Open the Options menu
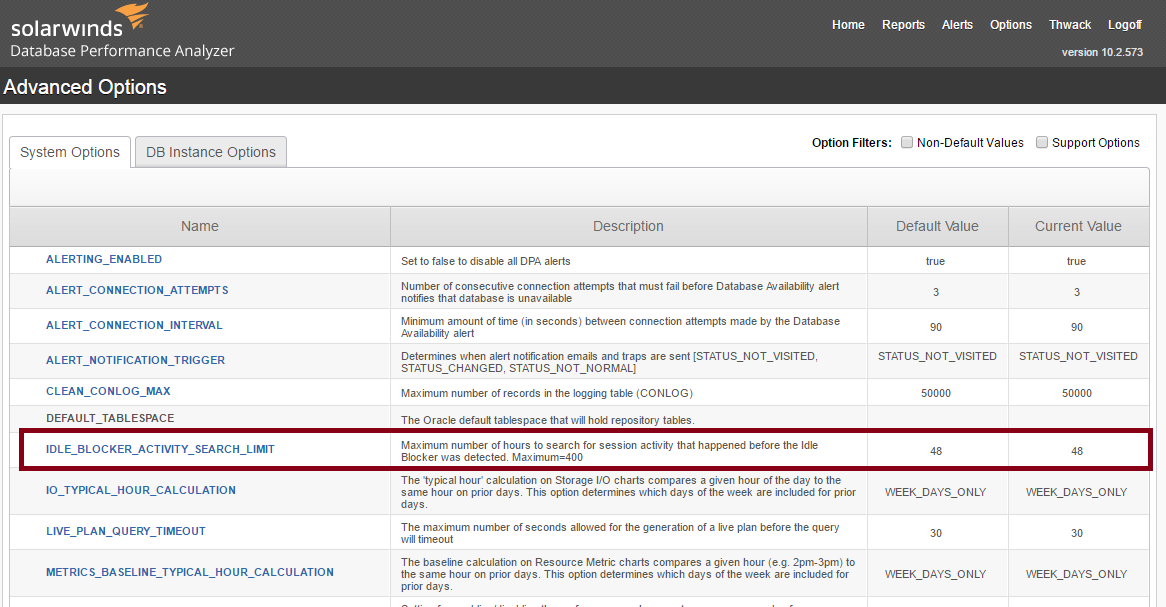Image resolution: width=1166 pixels, height=607 pixels. coord(1010,24)
